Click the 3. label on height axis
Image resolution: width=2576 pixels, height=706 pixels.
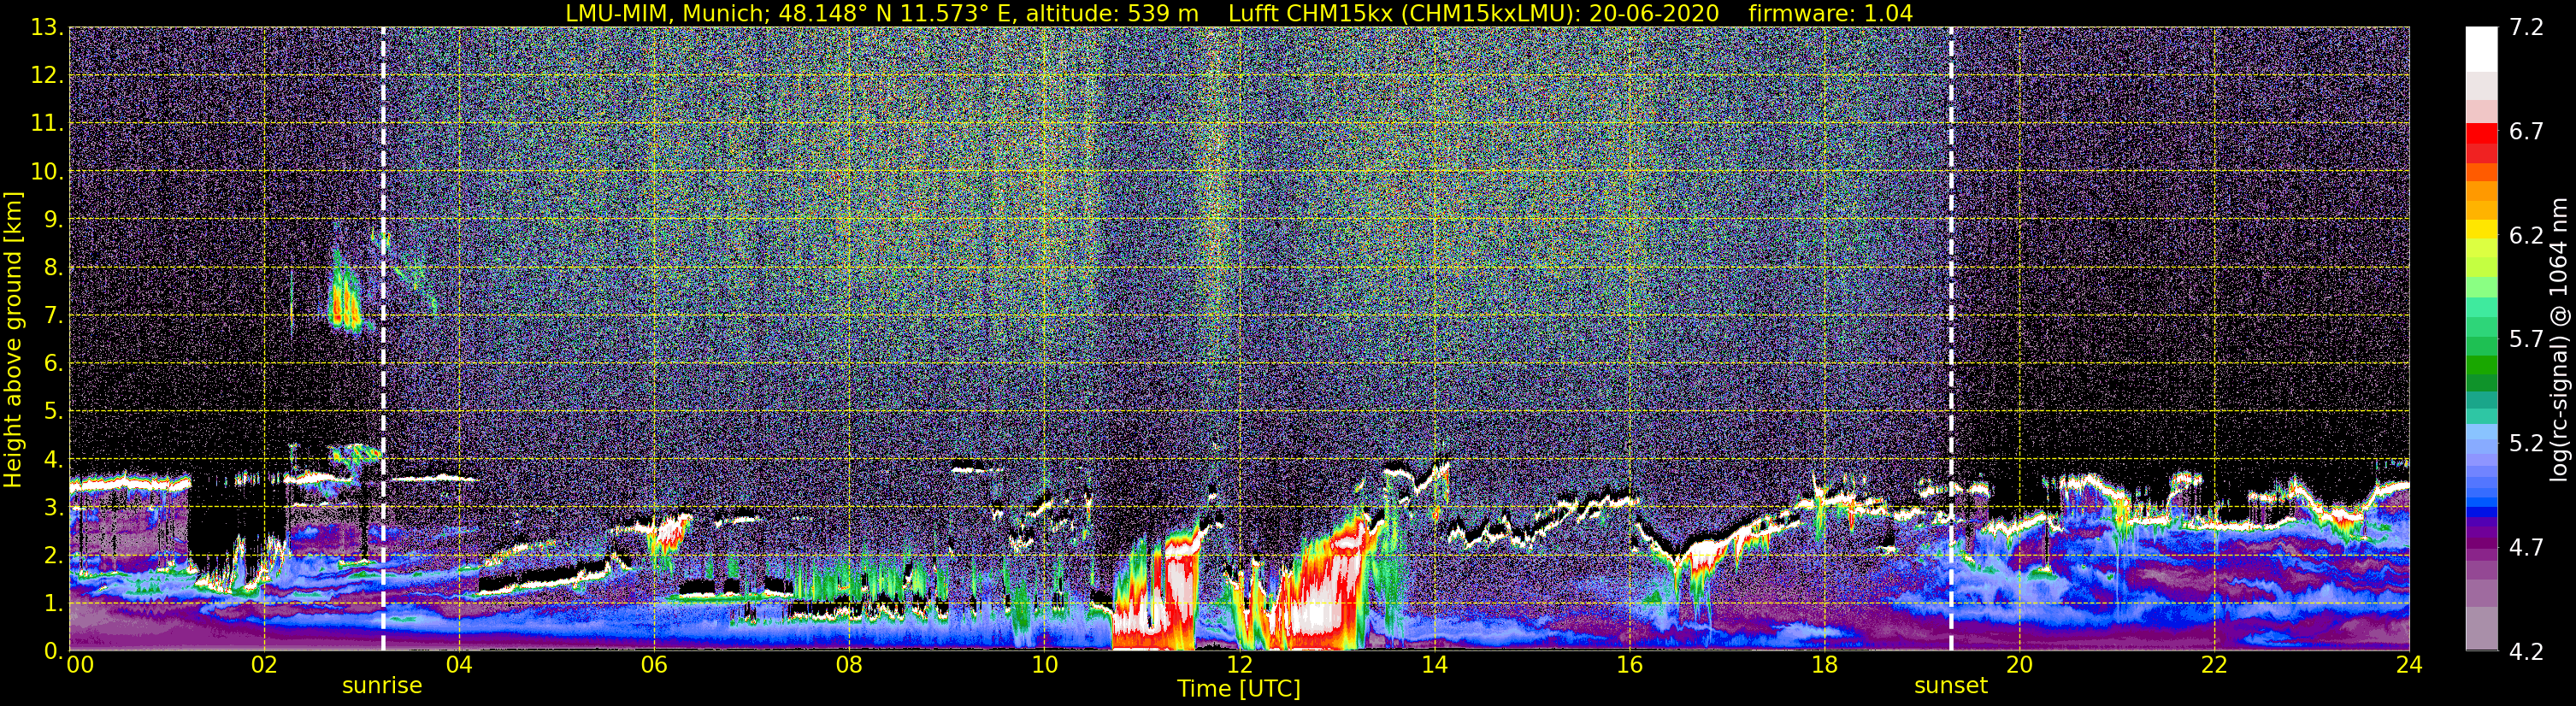point(53,507)
